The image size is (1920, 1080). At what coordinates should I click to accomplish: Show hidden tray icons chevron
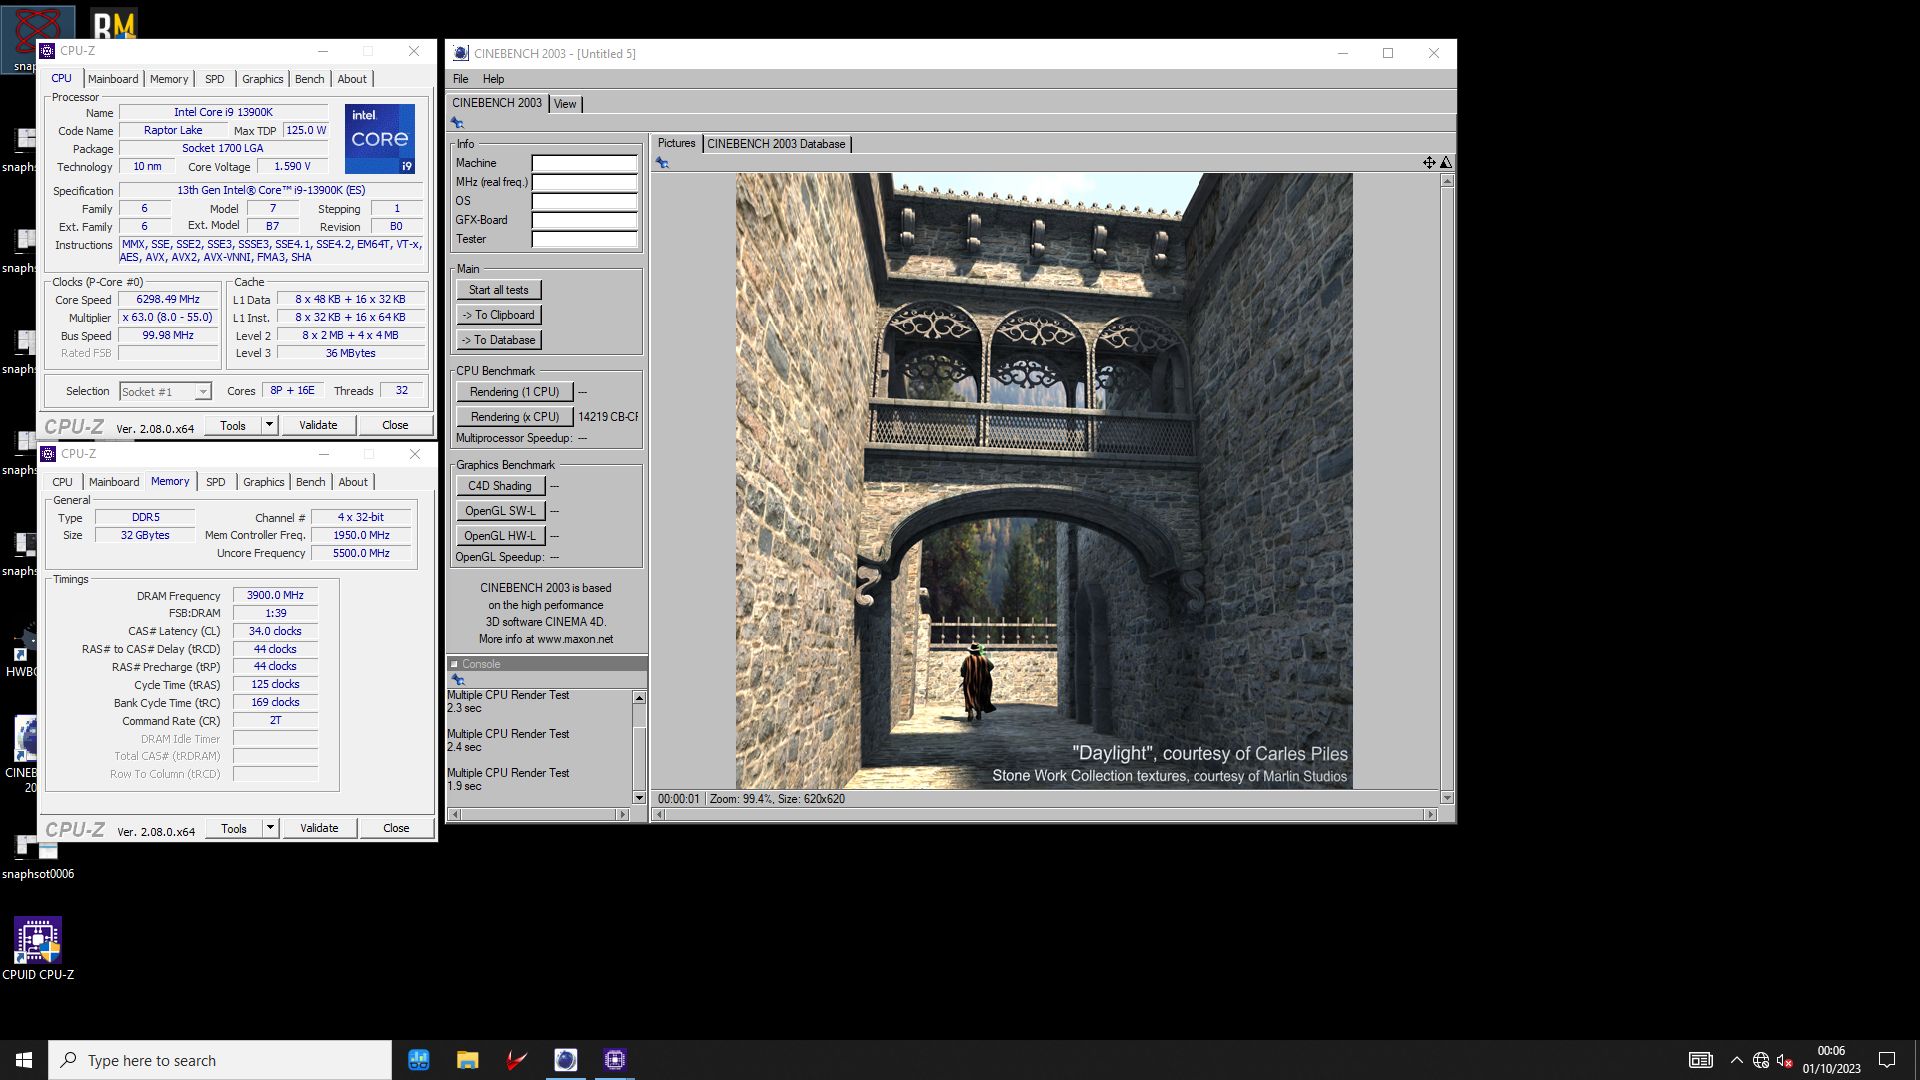click(x=1736, y=1060)
